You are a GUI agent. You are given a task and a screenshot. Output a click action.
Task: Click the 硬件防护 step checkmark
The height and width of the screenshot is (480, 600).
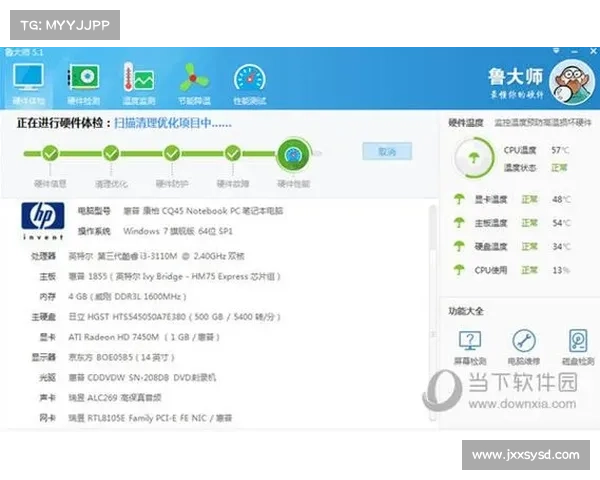pyautogui.click(x=172, y=153)
